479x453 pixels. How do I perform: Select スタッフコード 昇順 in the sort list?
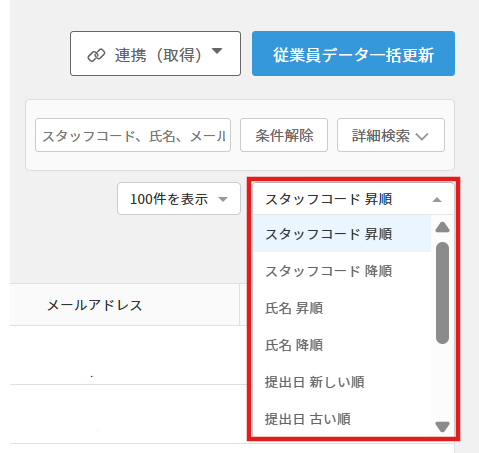click(342, 234)
